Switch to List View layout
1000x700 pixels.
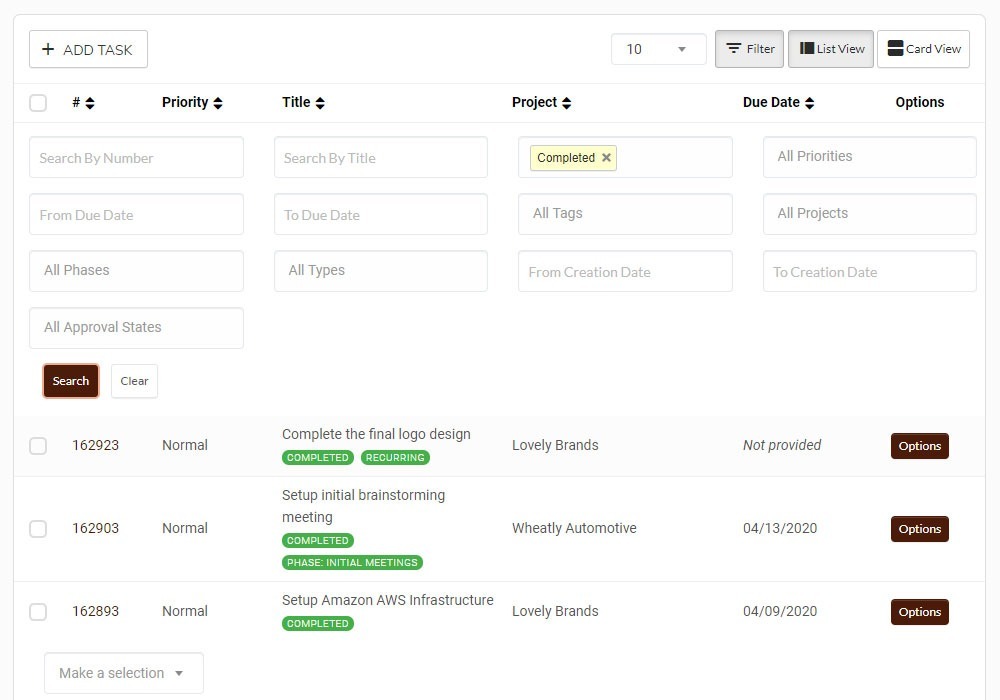point(831,49)
